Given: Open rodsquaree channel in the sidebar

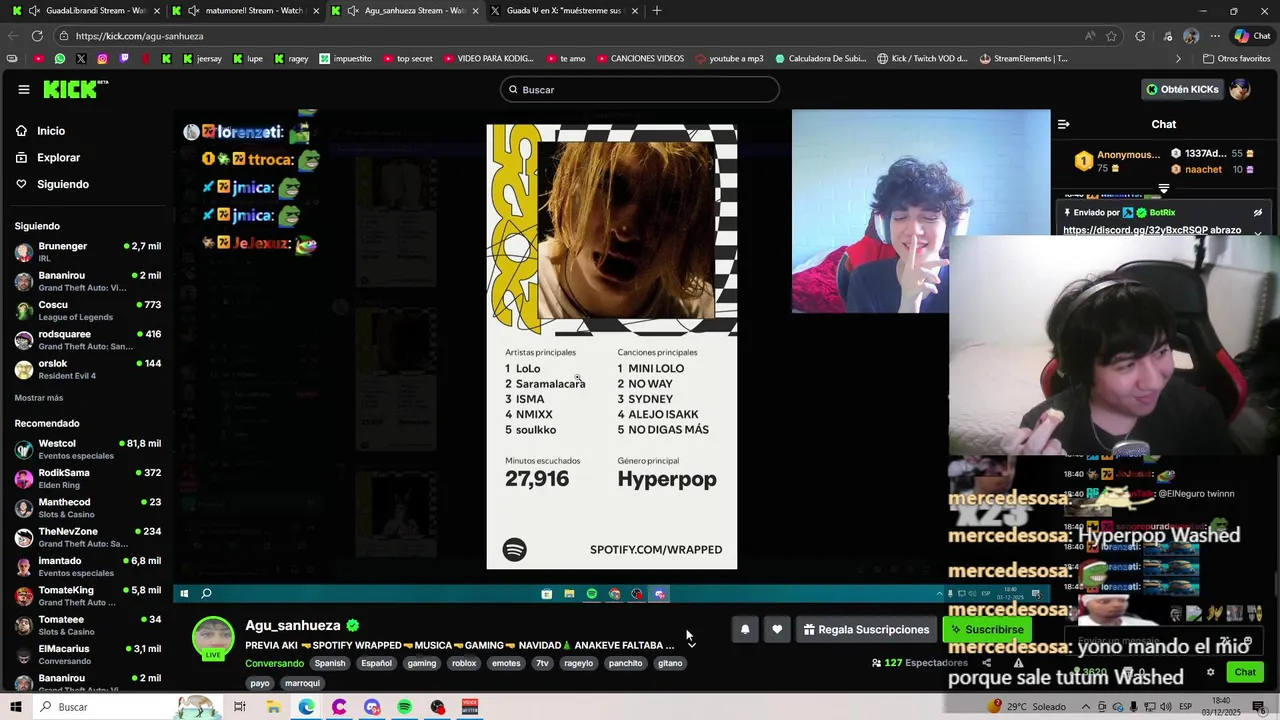Looking at the screenshot, I should 88,340.
